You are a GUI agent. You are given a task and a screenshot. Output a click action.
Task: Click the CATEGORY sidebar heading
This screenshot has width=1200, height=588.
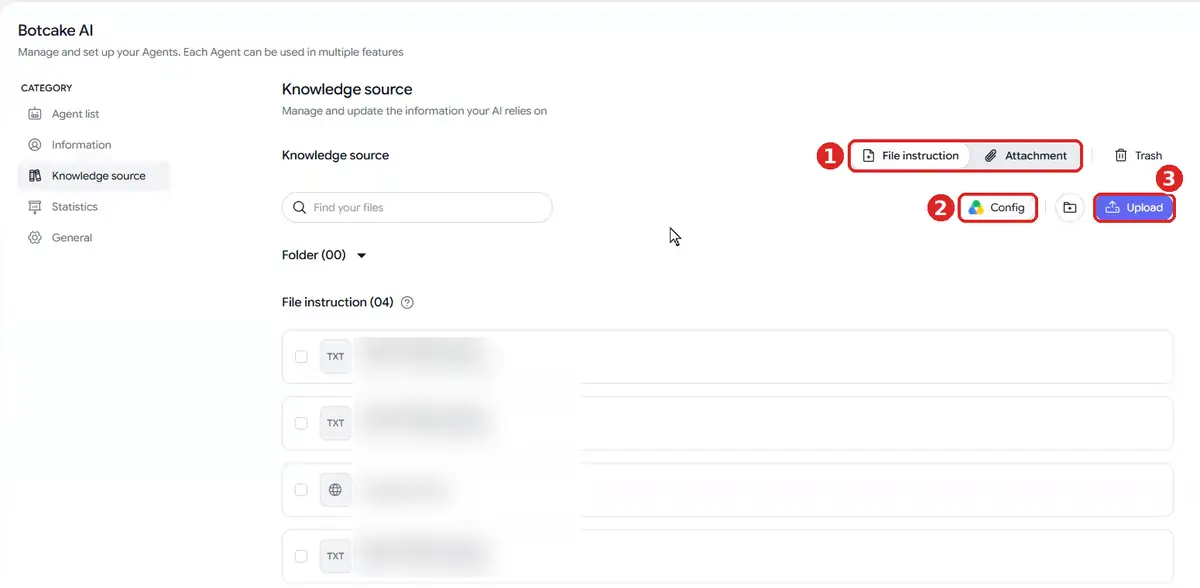(x=47, y=88)
